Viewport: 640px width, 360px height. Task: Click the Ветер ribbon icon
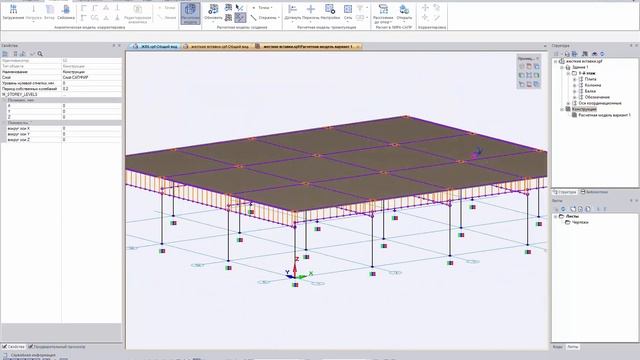point(49,12)
